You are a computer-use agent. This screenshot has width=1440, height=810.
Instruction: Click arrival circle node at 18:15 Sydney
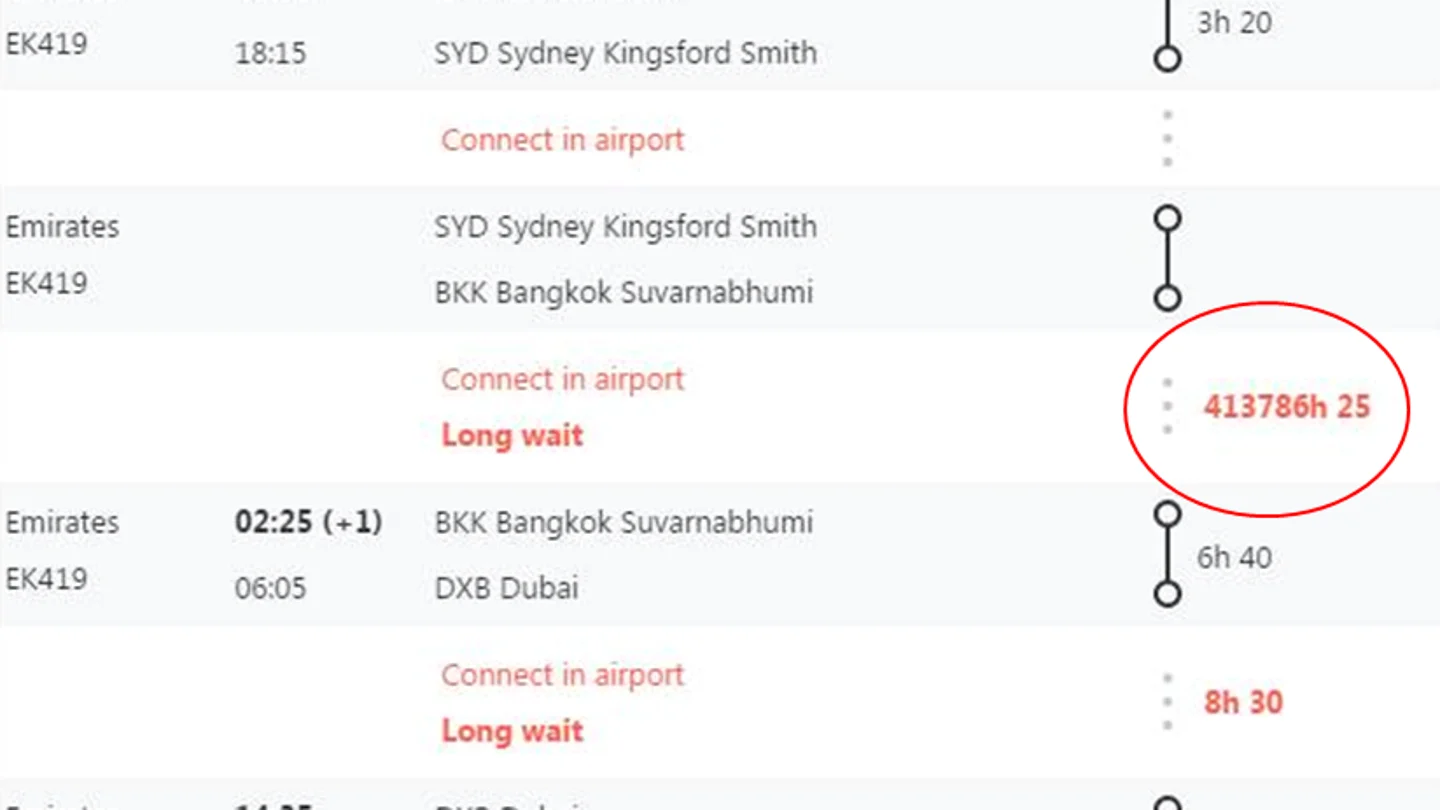[1167, 58]
